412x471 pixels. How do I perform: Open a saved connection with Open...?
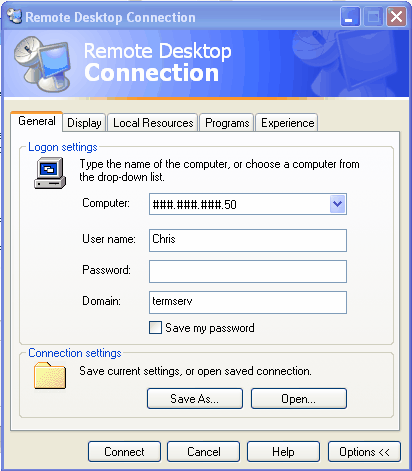[x=299, y=398]
